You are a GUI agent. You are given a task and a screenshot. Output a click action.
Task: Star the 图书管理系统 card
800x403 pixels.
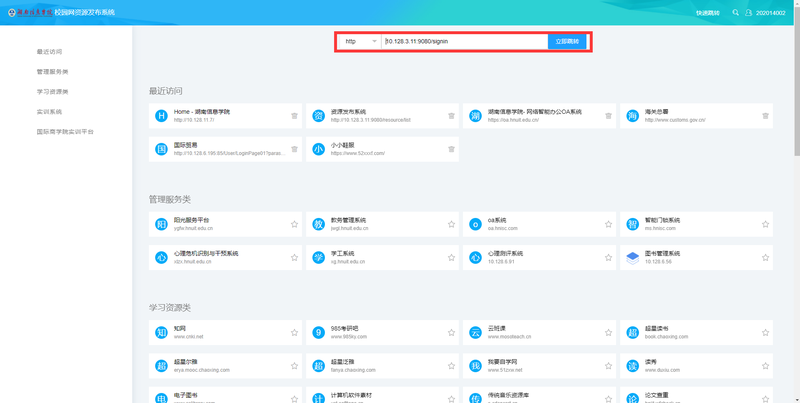pyautogui.click(x=765, y=258)
